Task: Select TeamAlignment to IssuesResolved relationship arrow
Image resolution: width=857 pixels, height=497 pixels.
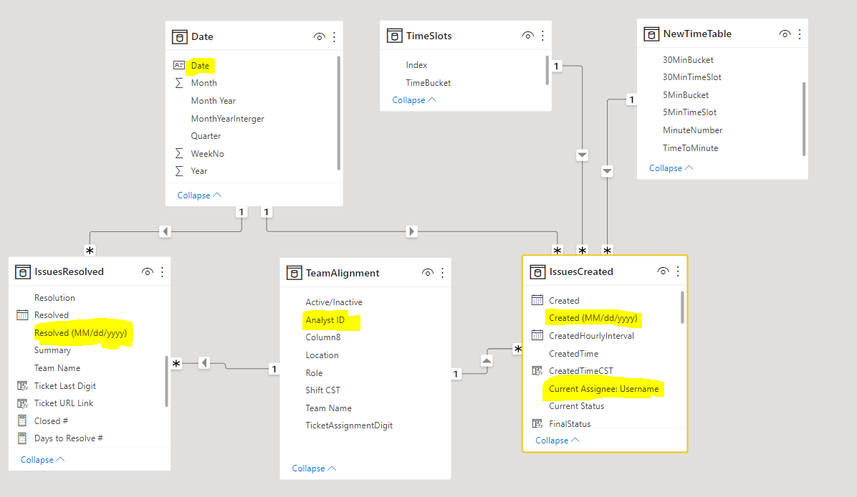Action: (204, 363)
